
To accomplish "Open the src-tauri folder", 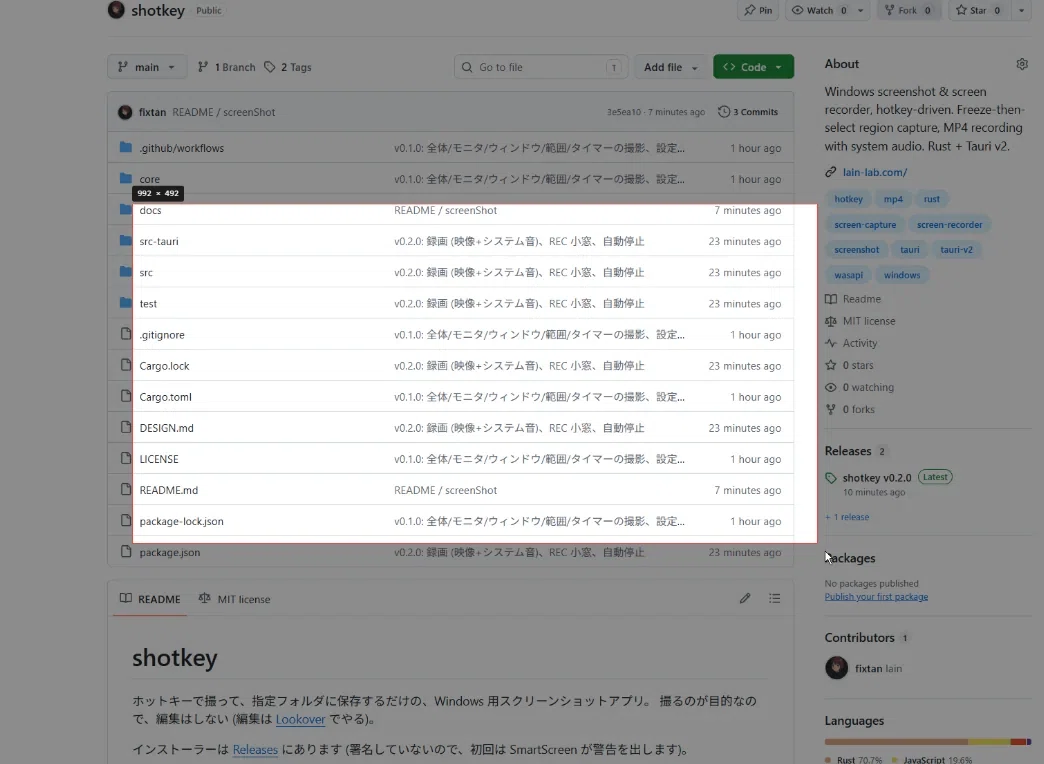I will click(x=159, y=241).
